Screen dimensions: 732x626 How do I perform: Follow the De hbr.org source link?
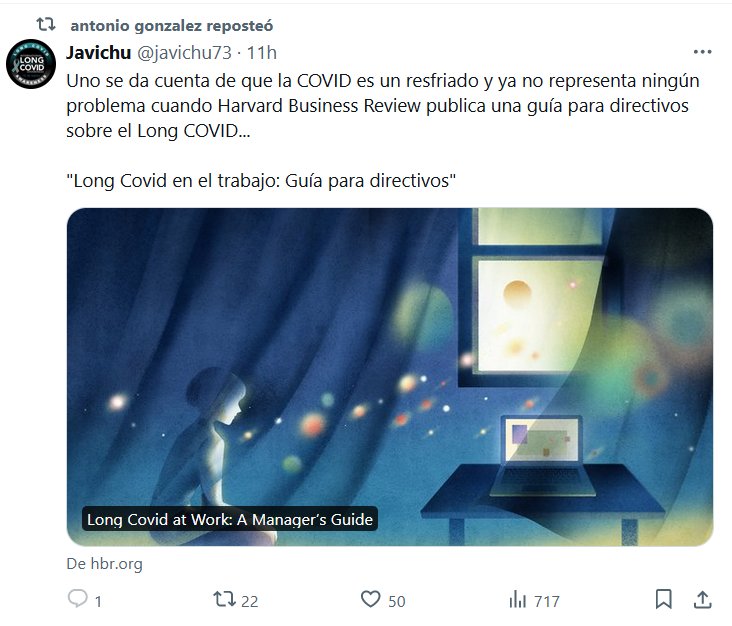pyautogui.click(x=105, y=564)
